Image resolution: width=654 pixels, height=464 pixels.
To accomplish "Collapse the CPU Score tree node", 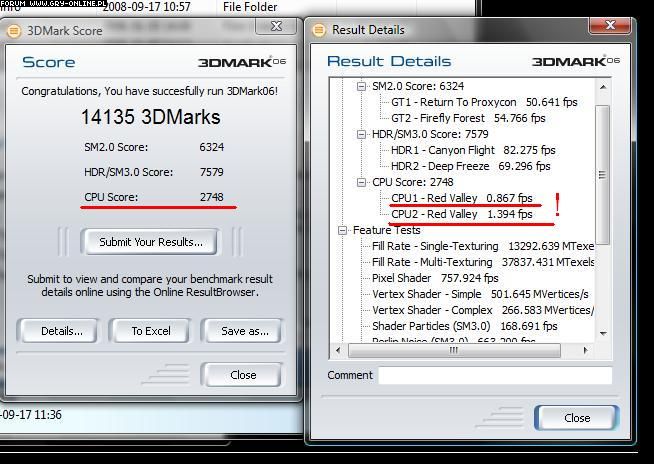I will tap(361, 182).
